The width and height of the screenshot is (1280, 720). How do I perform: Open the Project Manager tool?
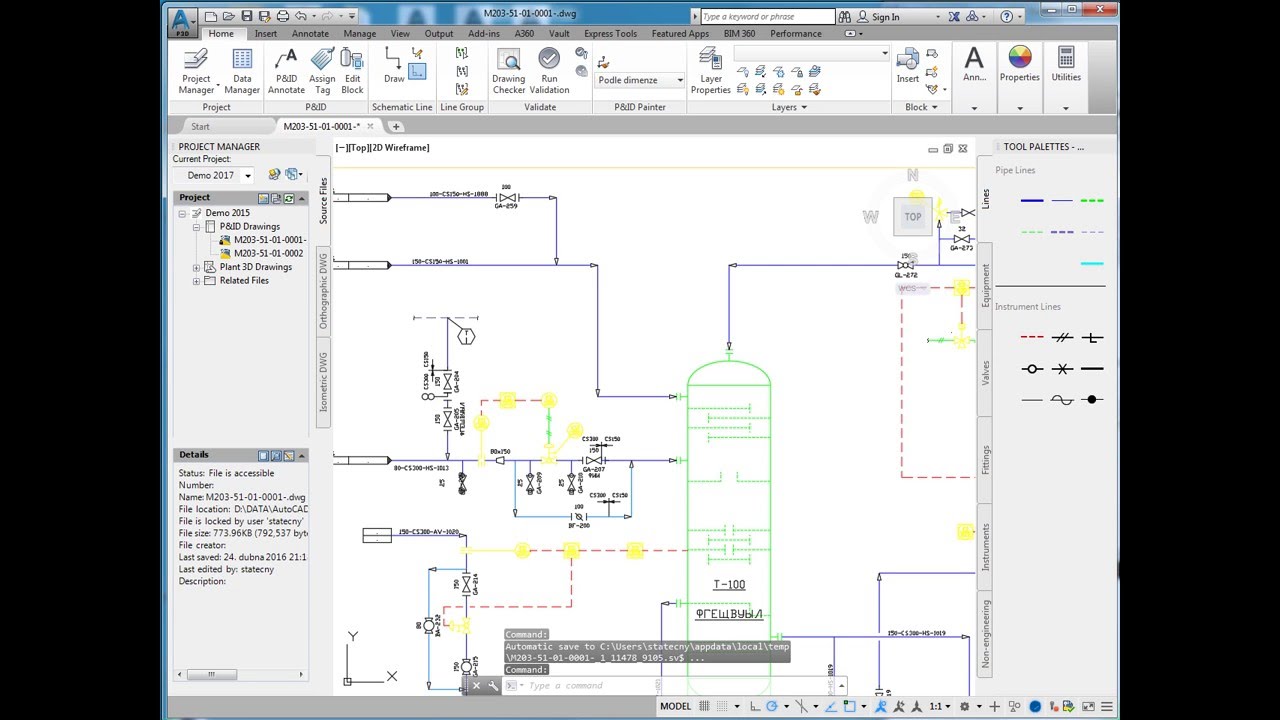pos(196,71)
